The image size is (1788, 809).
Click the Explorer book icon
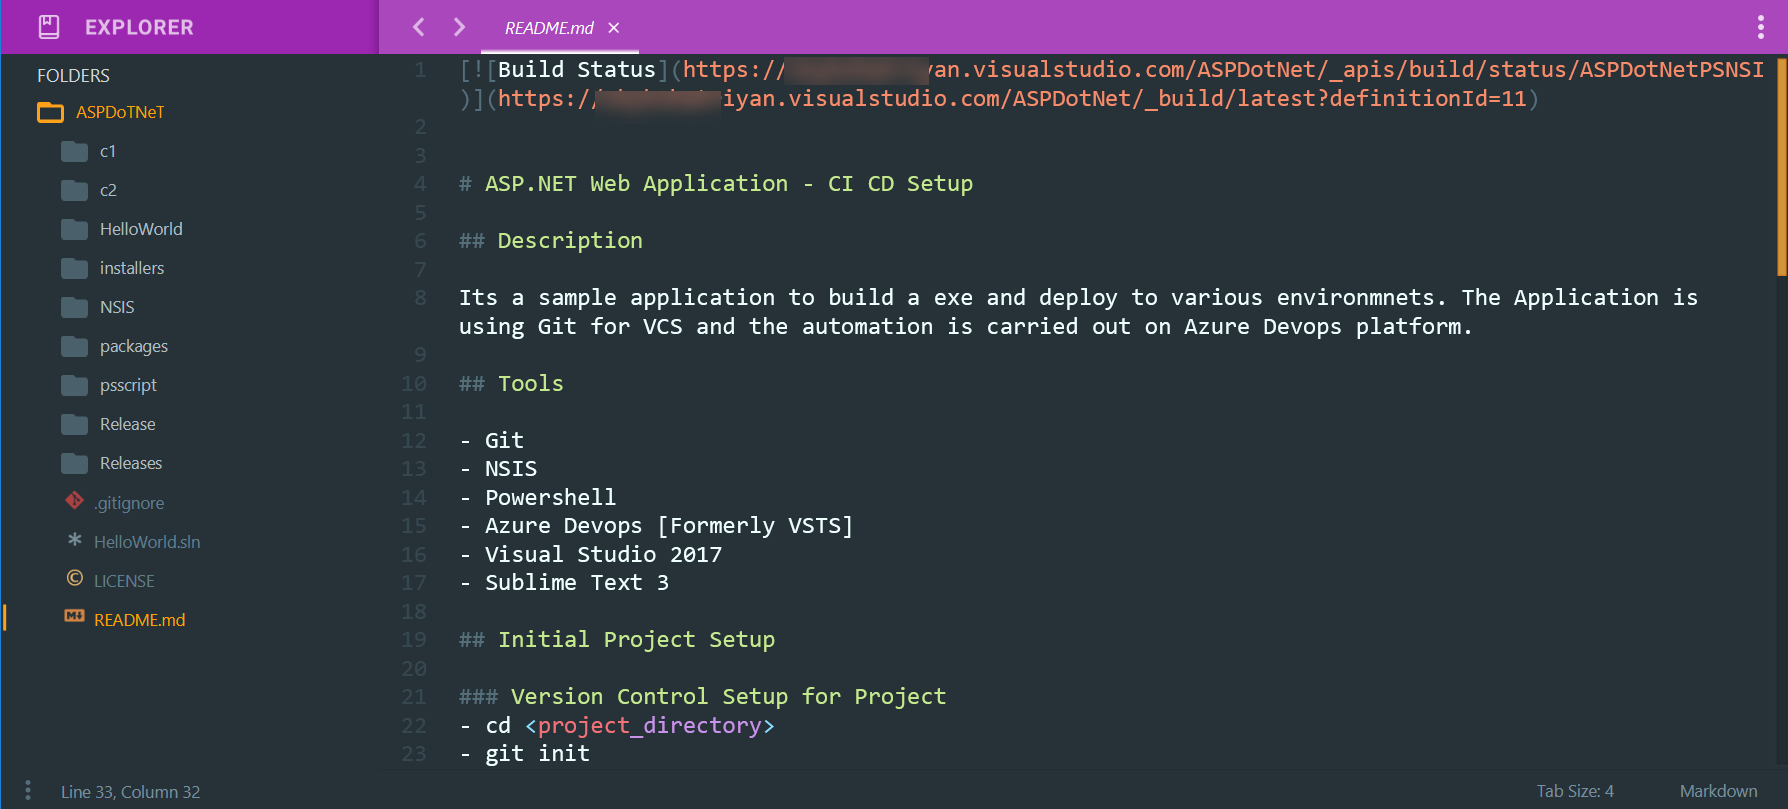pyautogui.click(x=49, y=27)
